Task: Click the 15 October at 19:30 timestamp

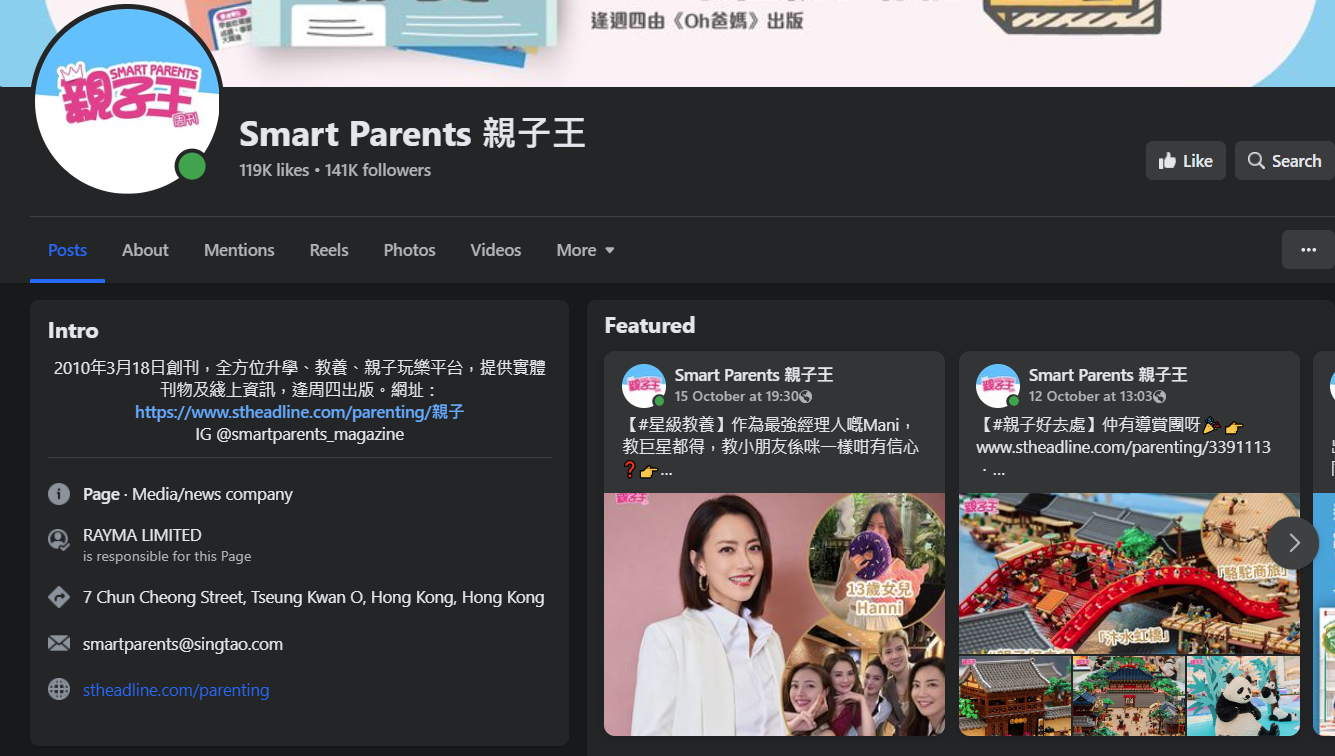Action: [x=737, y=396]
